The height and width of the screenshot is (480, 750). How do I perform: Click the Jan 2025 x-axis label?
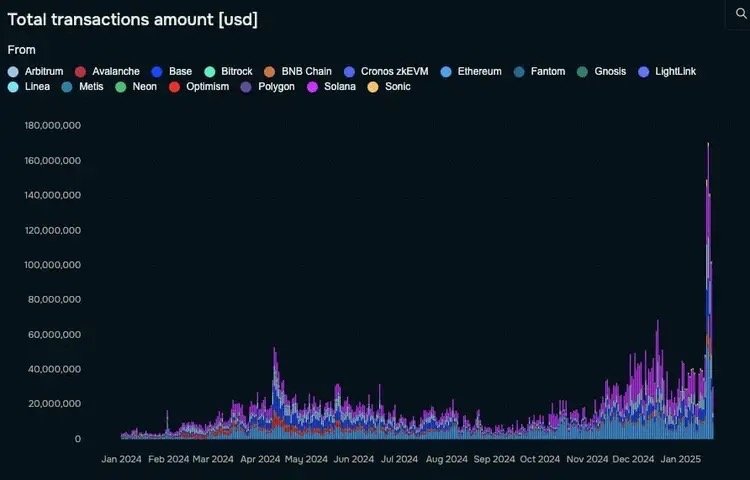pos(680,459)
